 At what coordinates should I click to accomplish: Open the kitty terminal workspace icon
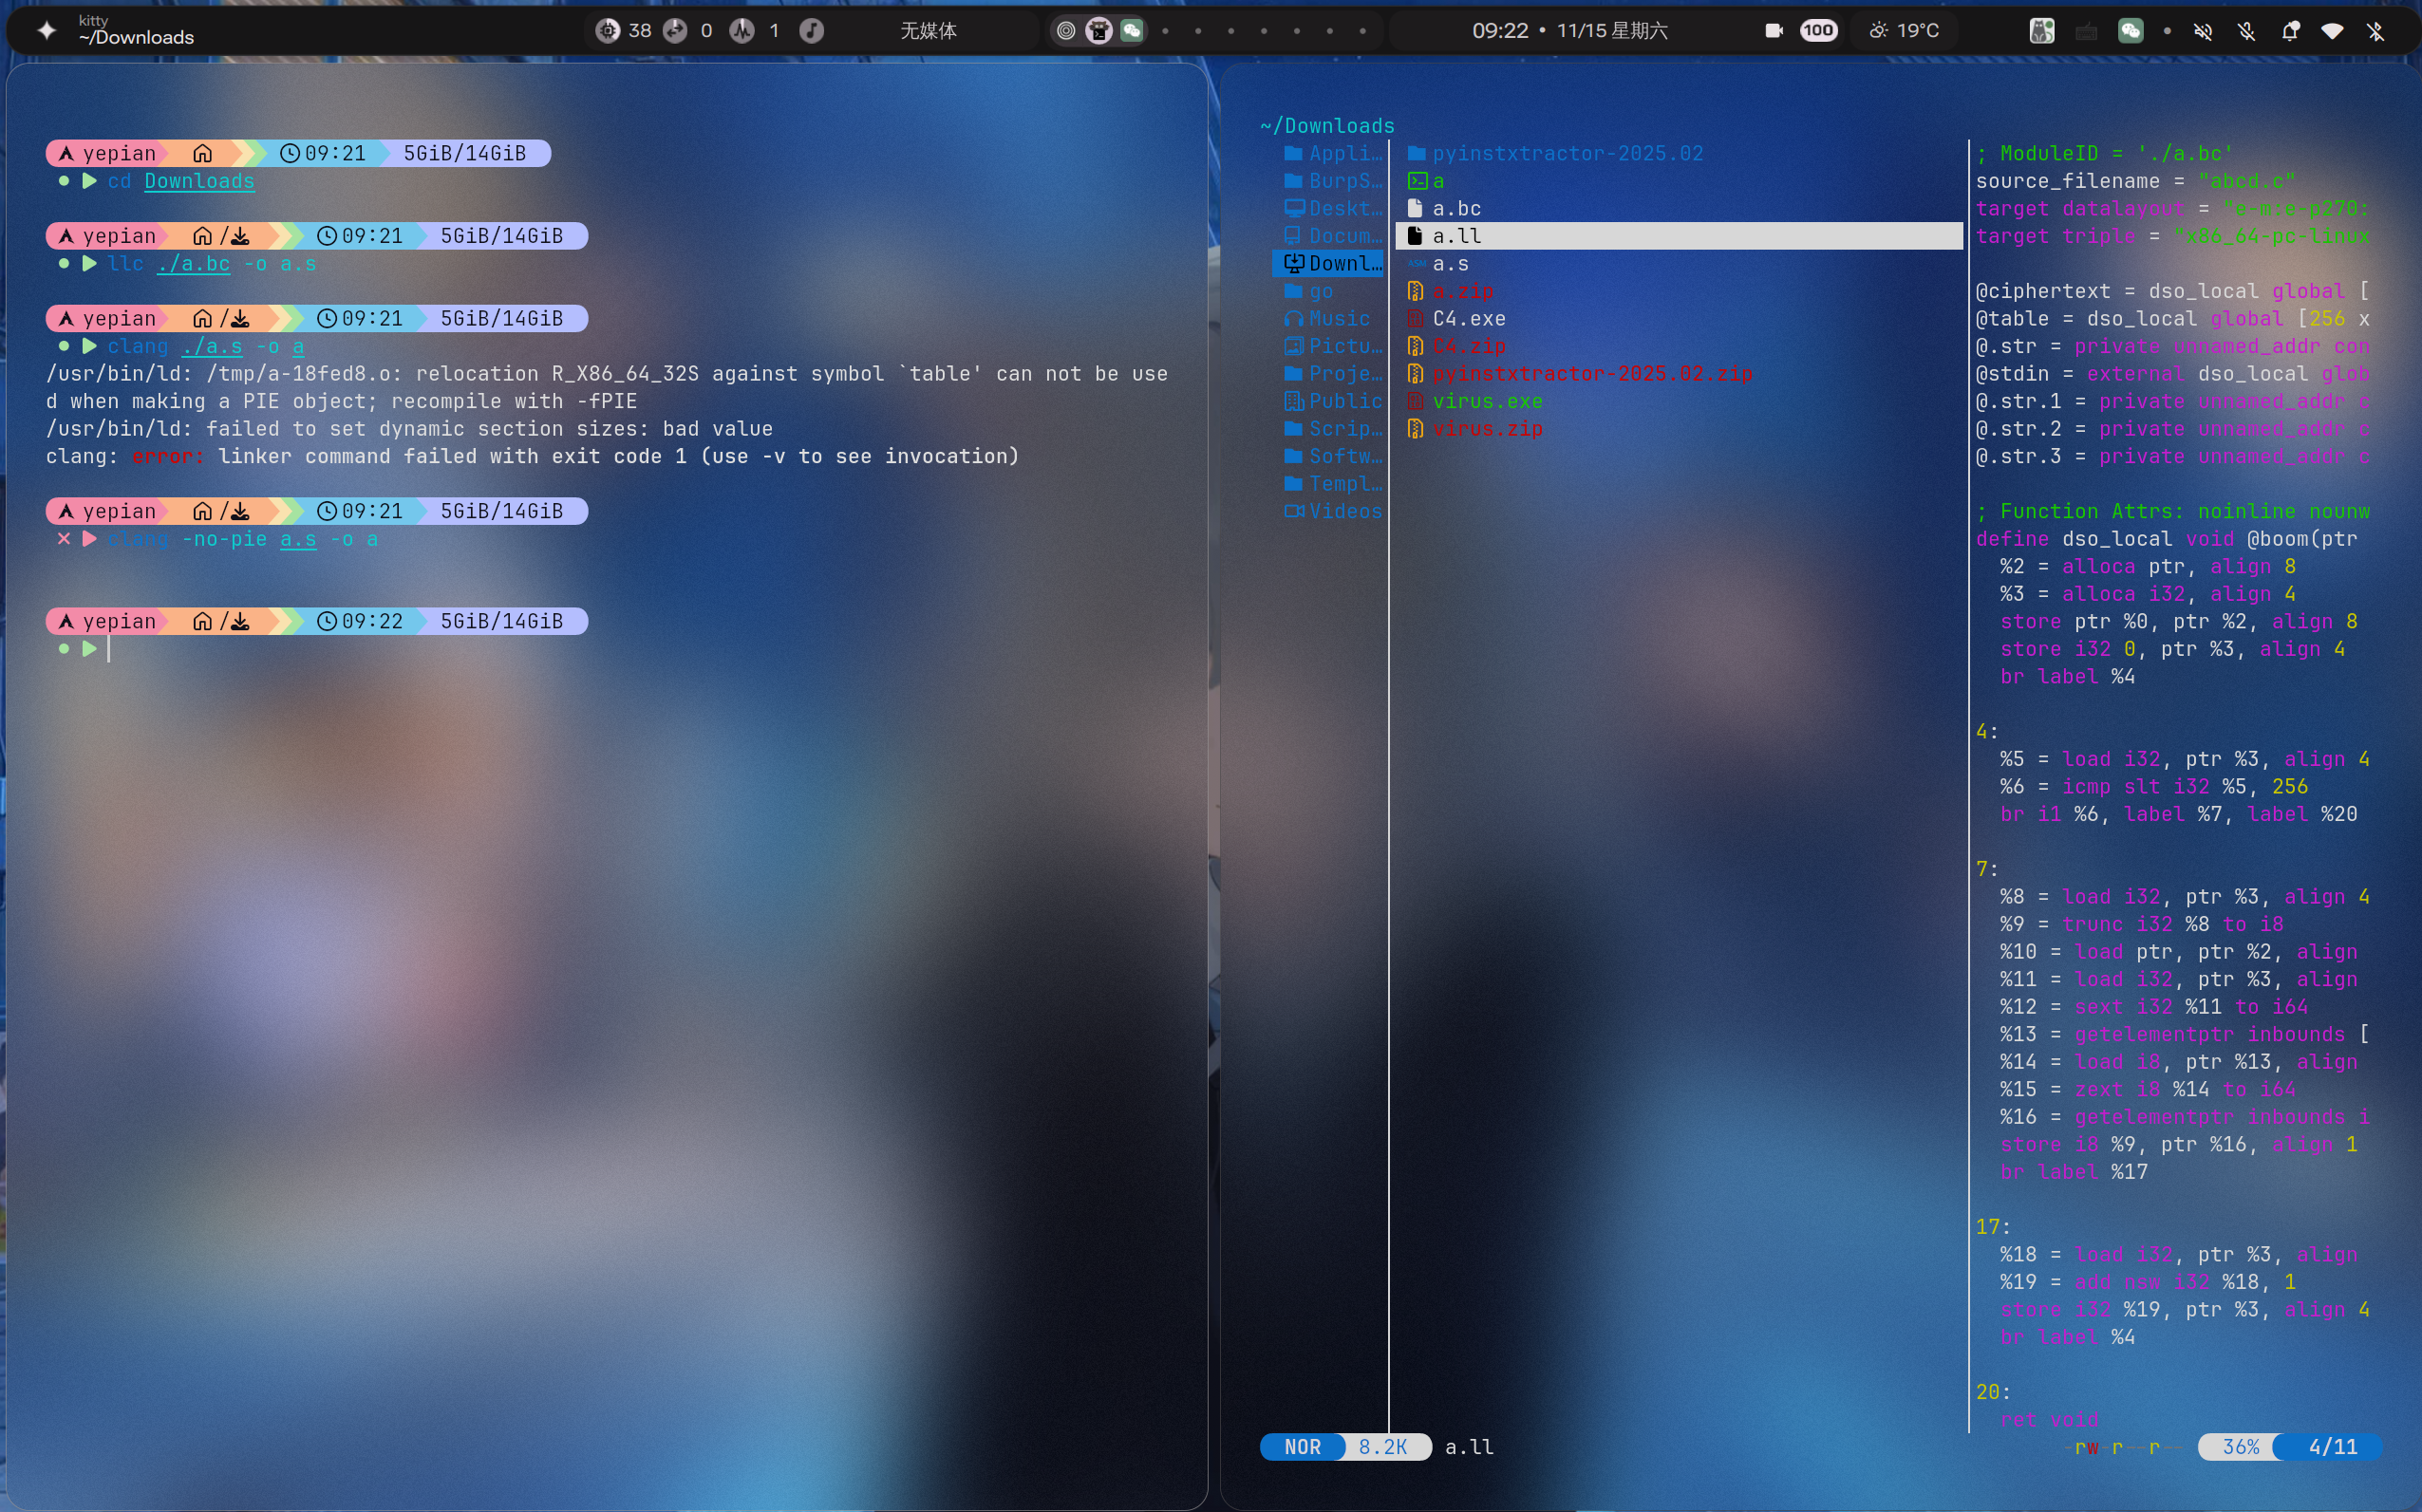1099,30
